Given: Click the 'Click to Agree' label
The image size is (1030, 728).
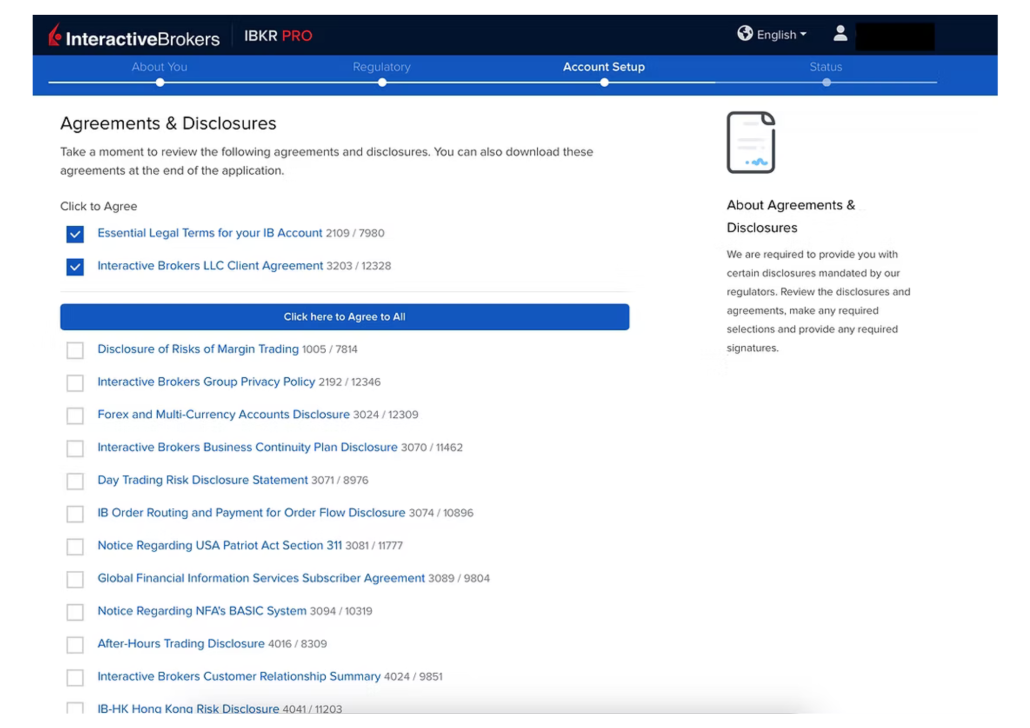Looking at the screenshot, I should click(x=99, y=206).
